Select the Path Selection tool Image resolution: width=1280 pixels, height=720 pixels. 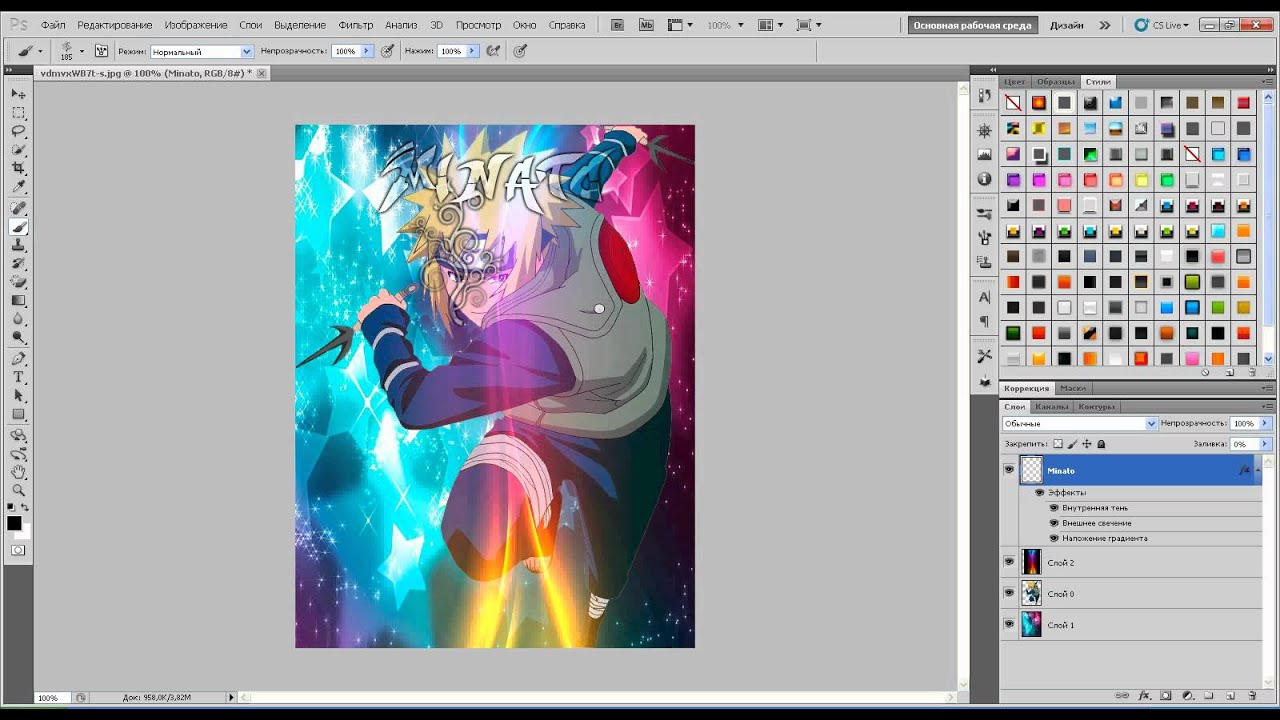18,396
